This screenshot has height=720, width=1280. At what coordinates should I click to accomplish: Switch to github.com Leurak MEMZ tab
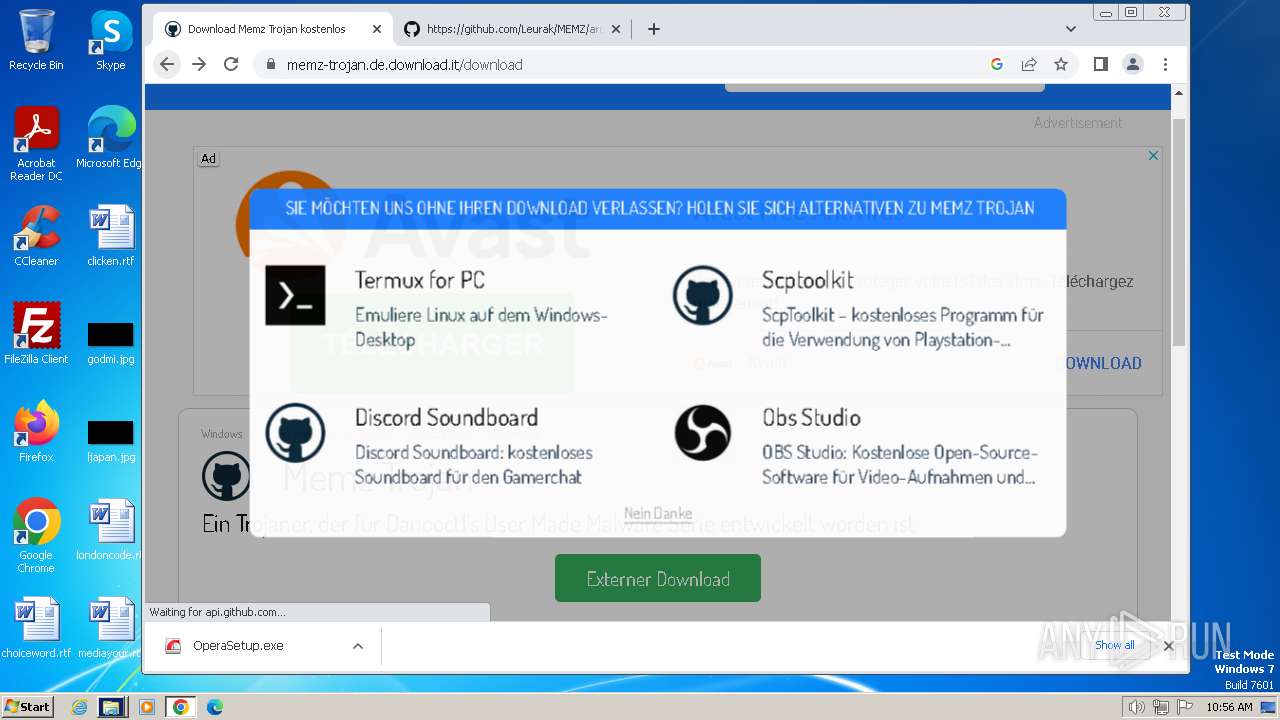514,29
